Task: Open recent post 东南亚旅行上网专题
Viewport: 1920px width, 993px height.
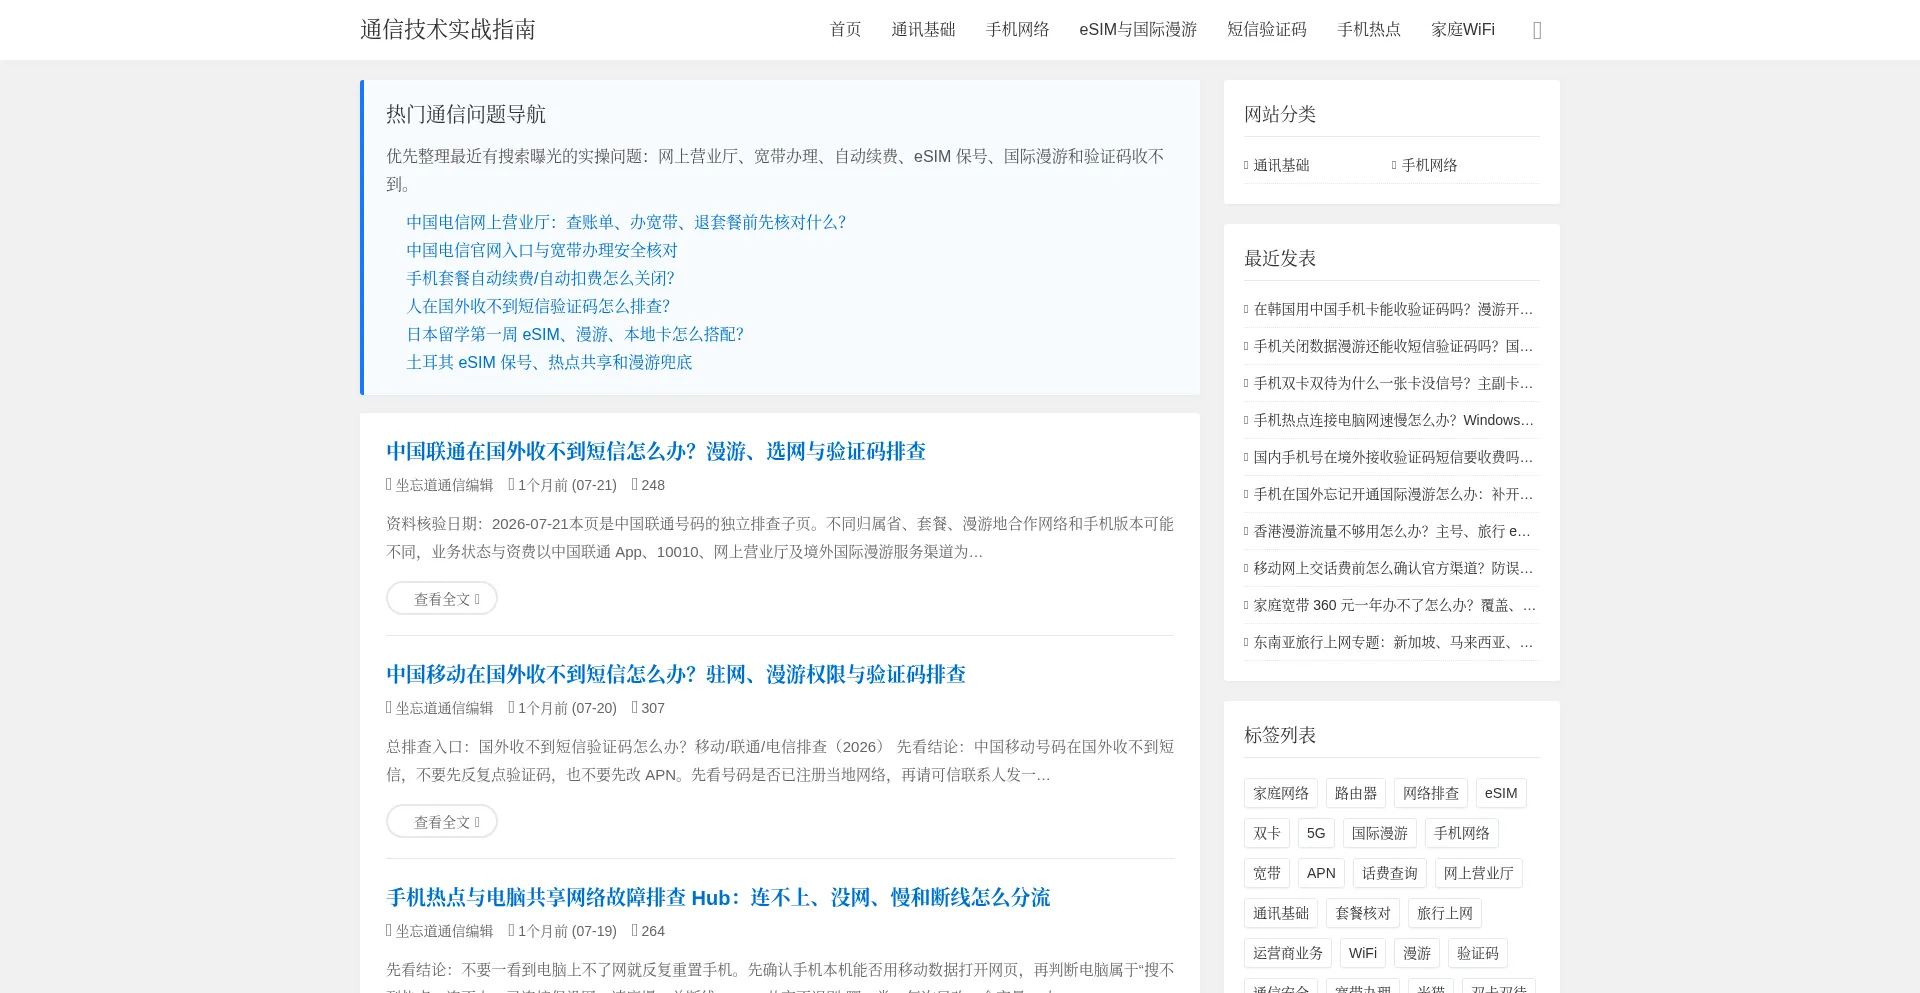Action: pos(1392,642)
